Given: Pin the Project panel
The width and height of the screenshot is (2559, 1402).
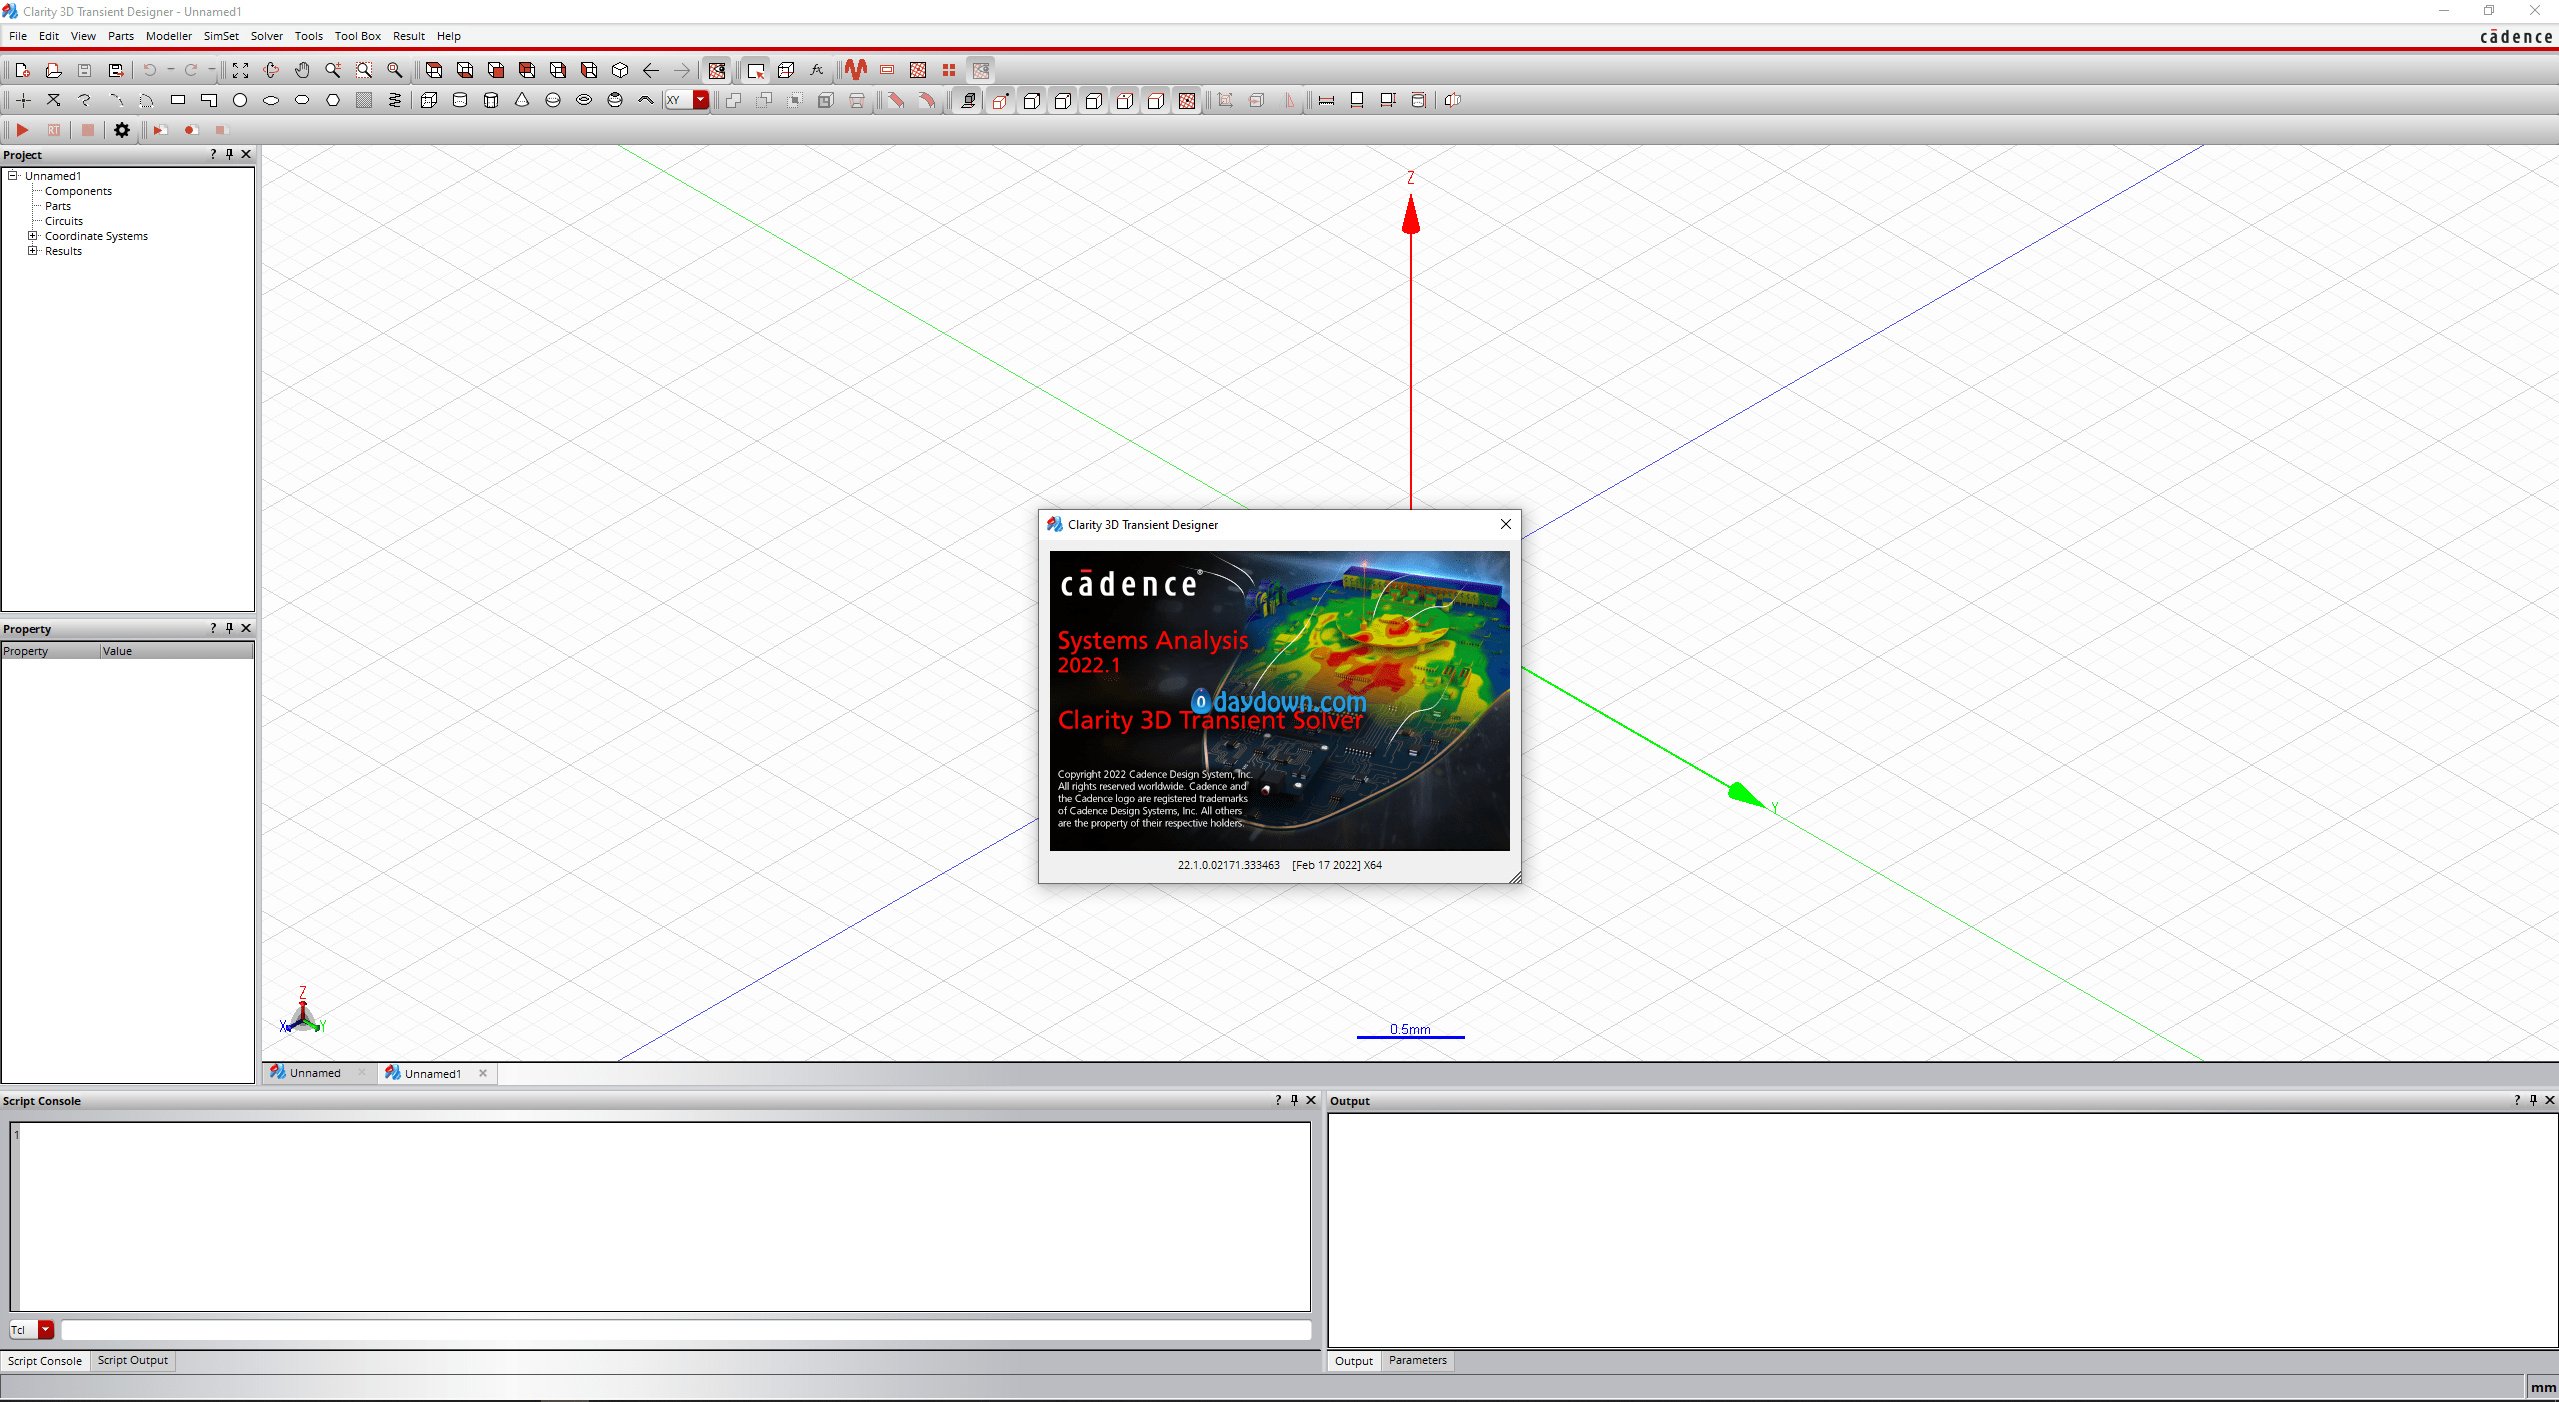Looking at the screenshot, I should click(x=229, y=154).
